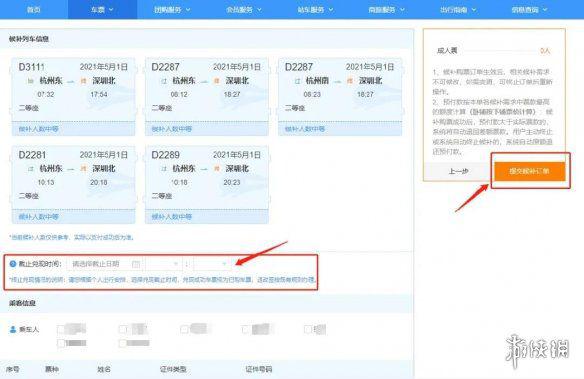Open the hour dropdown for the deadline time
This screenshot has height=379, width=584.
(x=164, y=264)
